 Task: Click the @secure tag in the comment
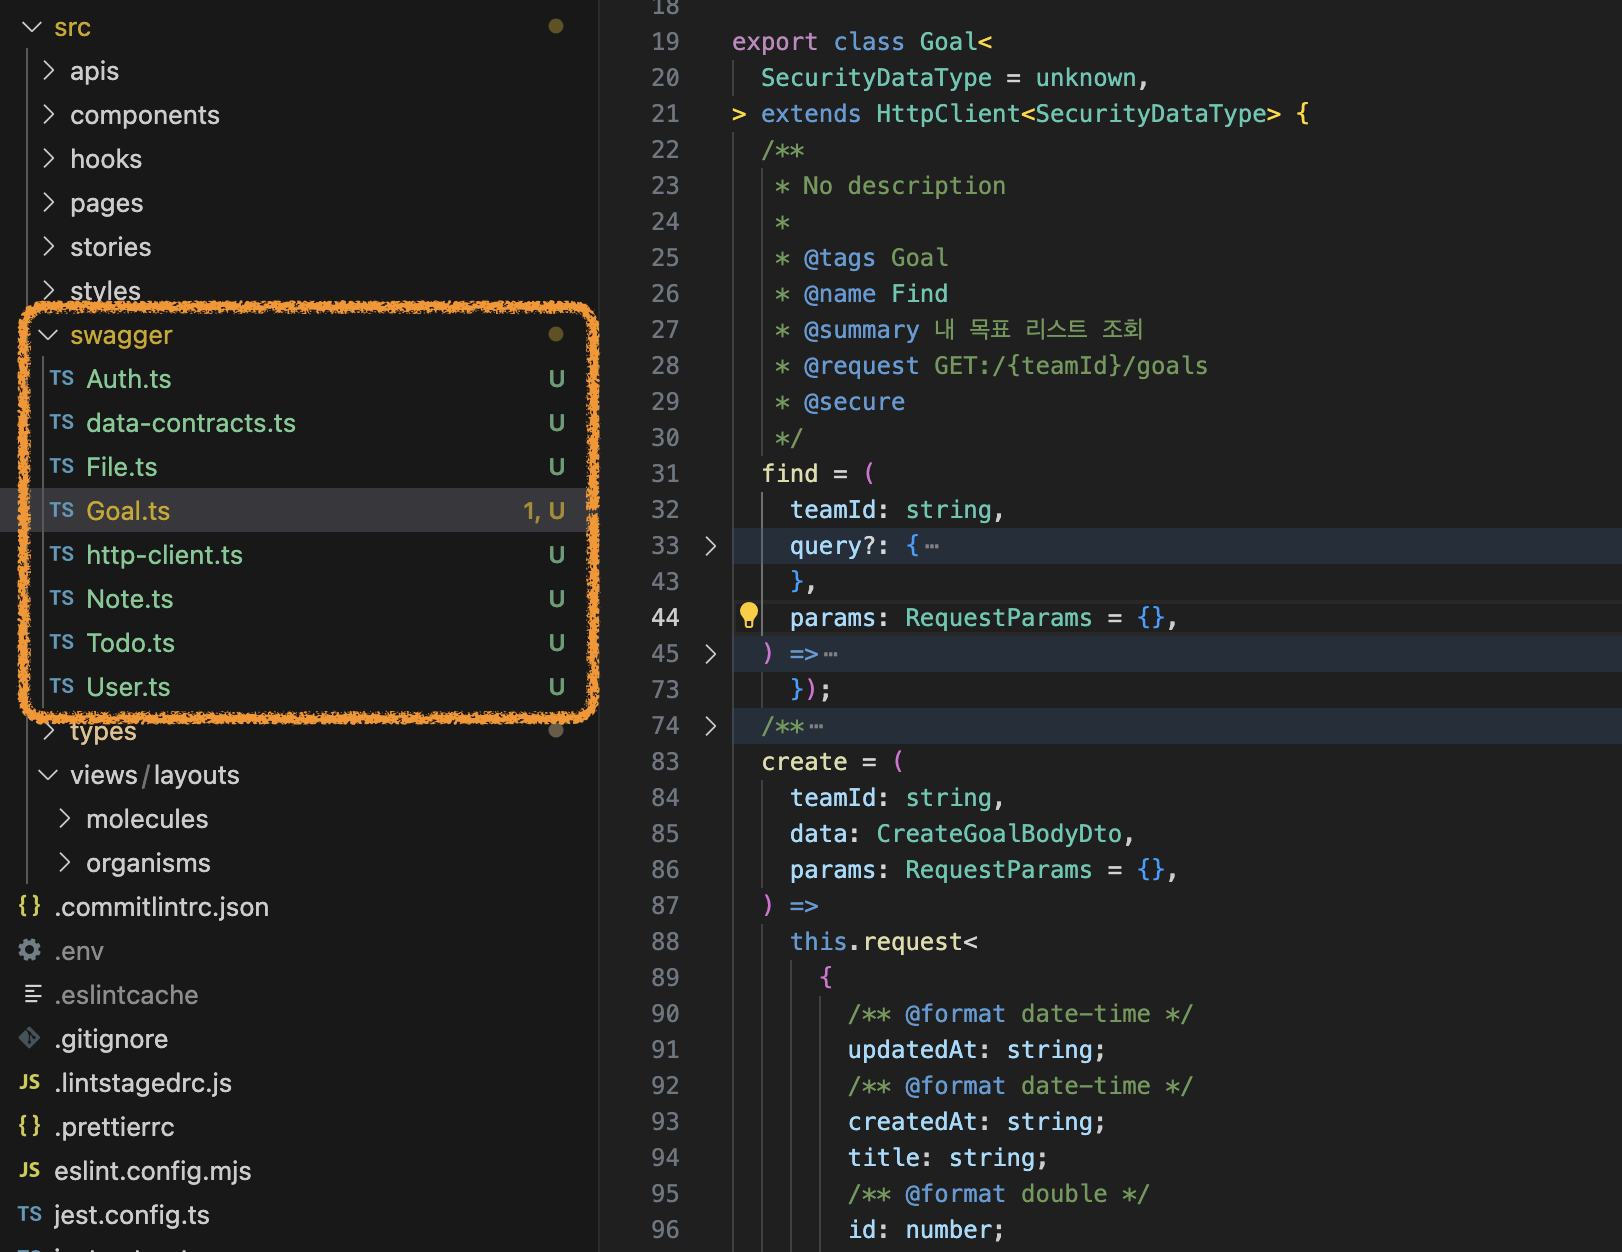[854, 401]
